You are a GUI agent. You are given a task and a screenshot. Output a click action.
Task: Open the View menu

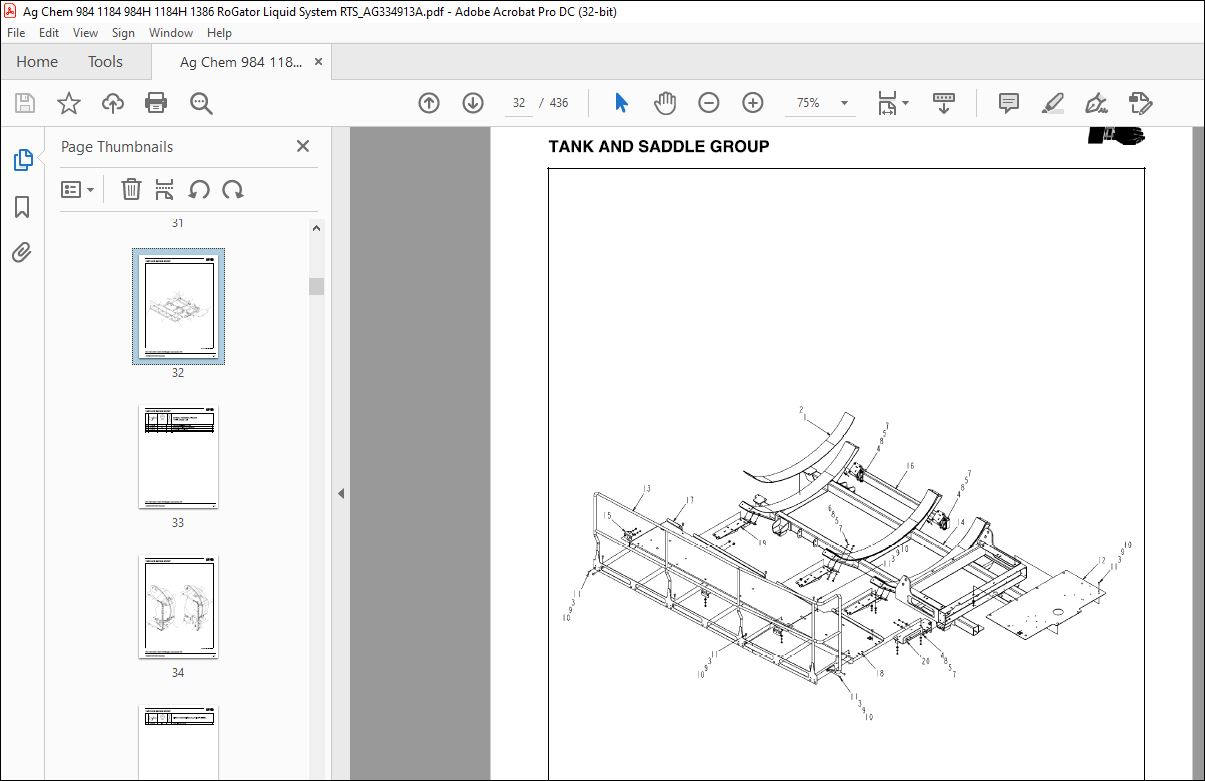[86, 33]
